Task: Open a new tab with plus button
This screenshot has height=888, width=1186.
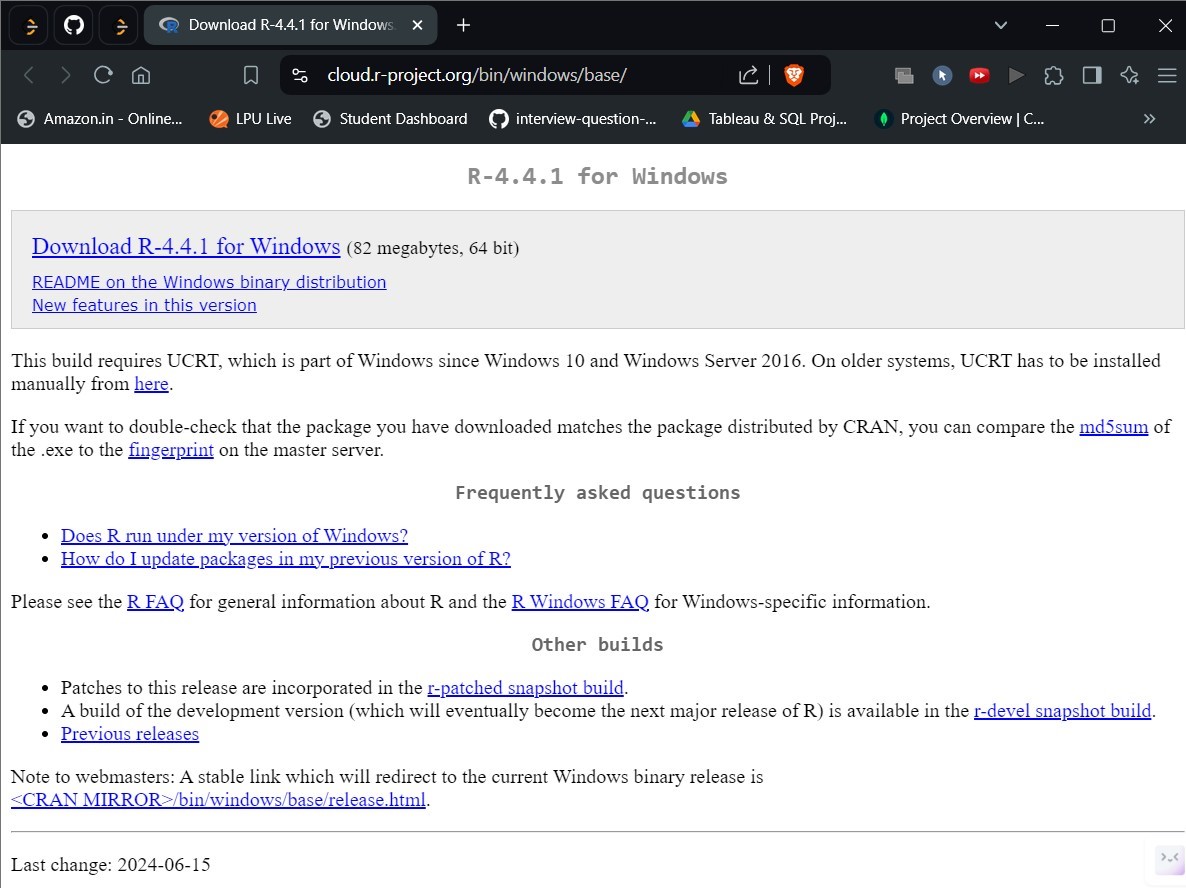Action: pyautogui.click(x=464, y=25)
